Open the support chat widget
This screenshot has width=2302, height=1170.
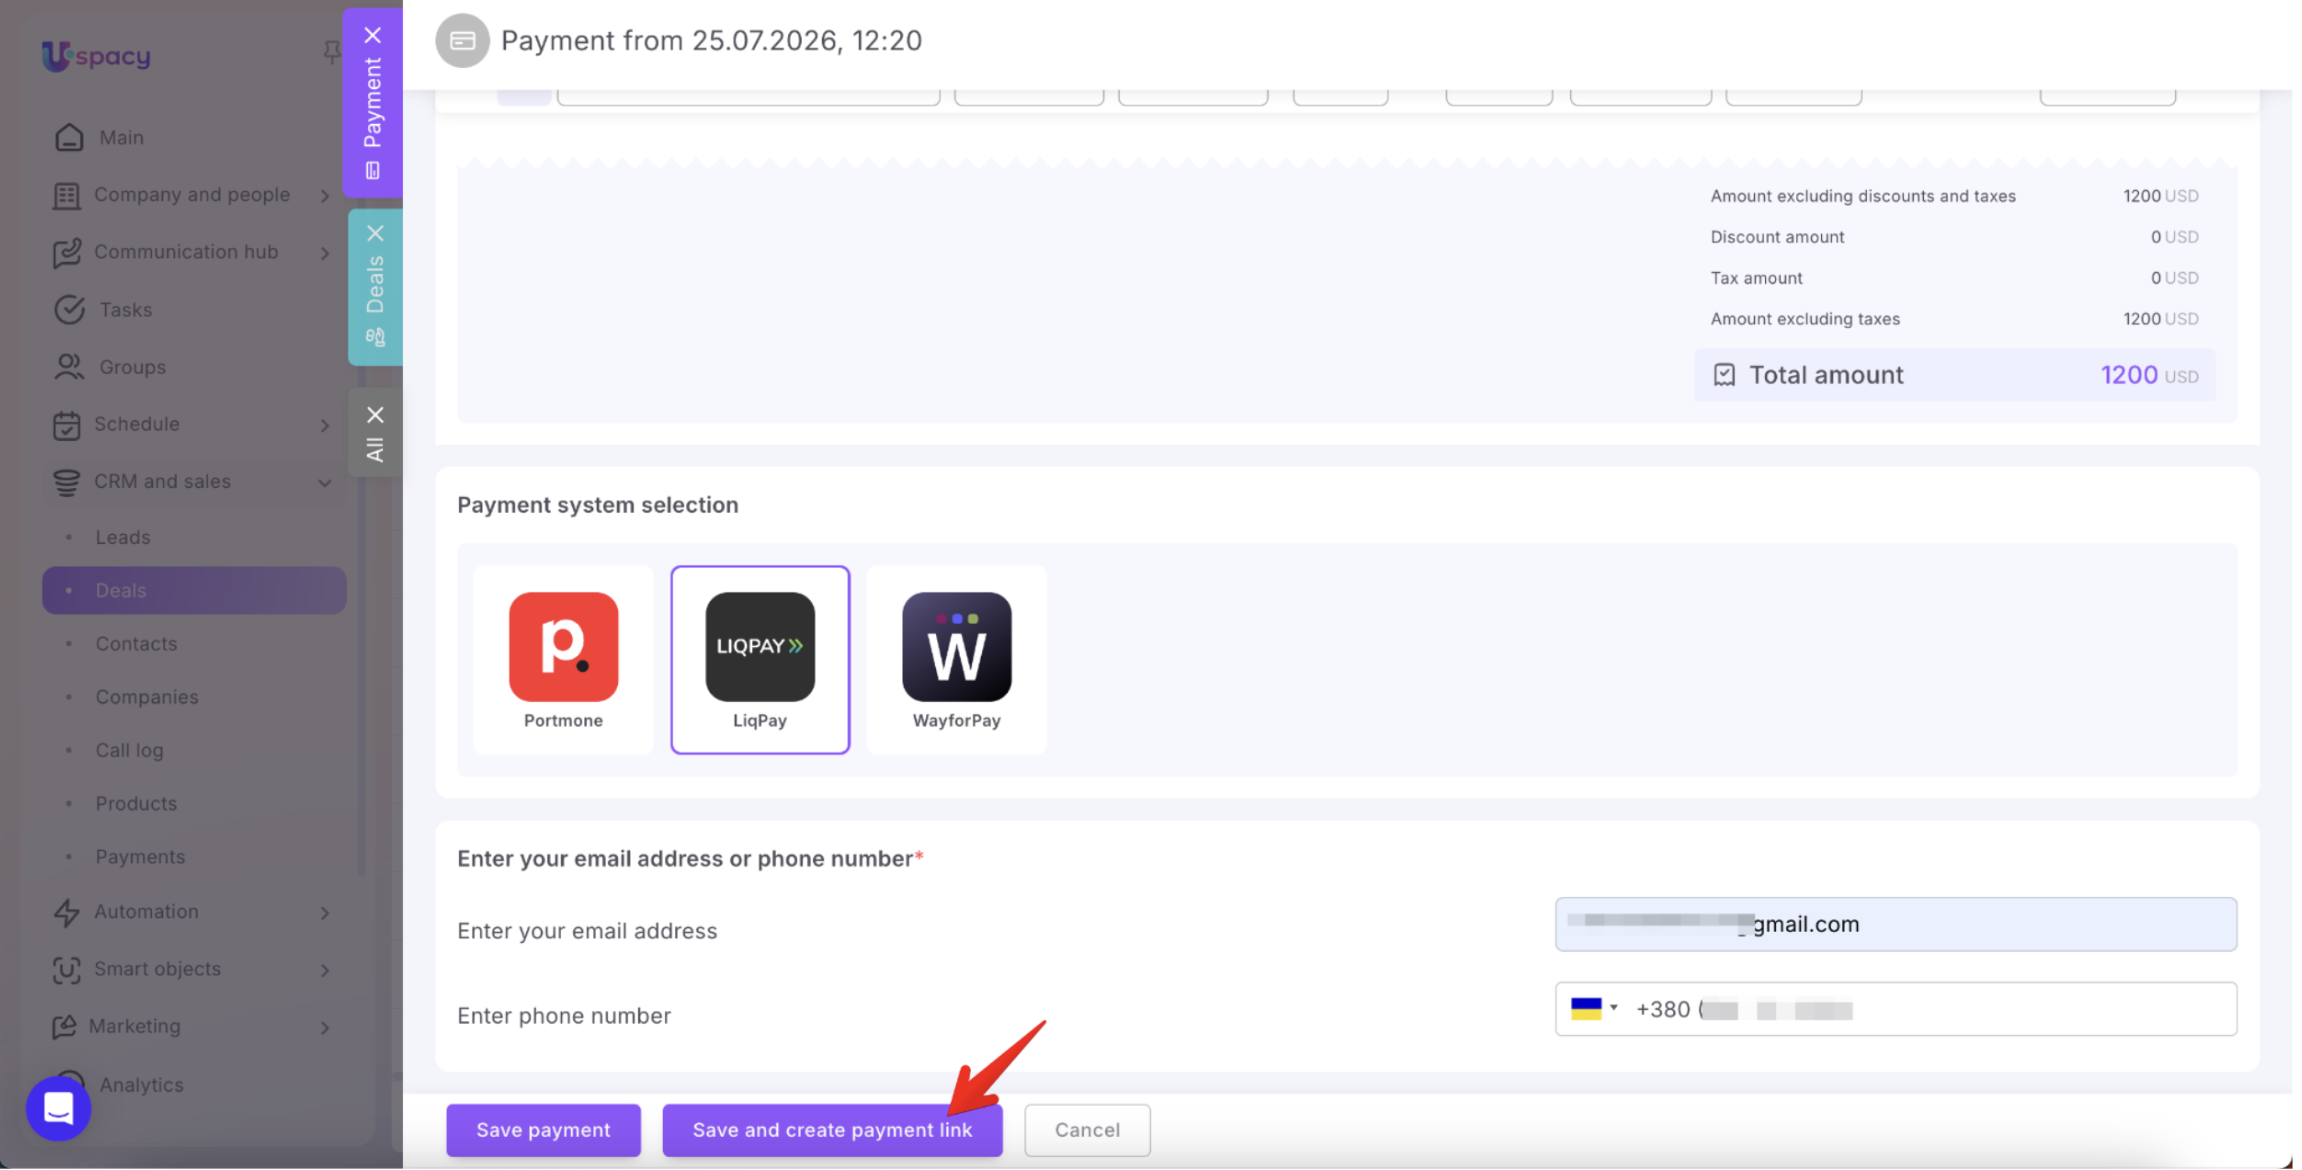[x=58, y=1108]
